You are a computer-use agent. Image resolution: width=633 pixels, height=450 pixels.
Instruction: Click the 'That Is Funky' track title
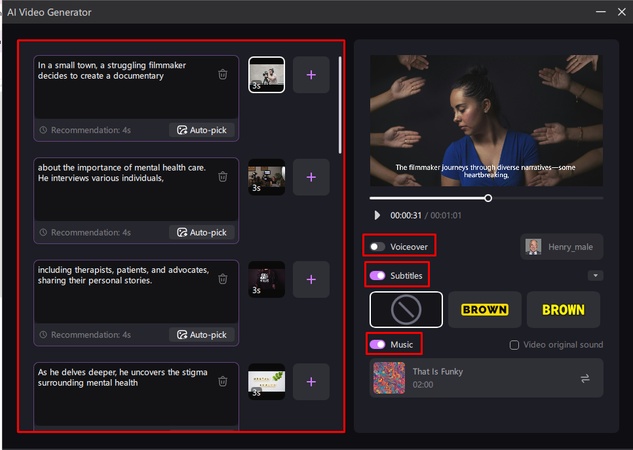click(x=438, y=372)
